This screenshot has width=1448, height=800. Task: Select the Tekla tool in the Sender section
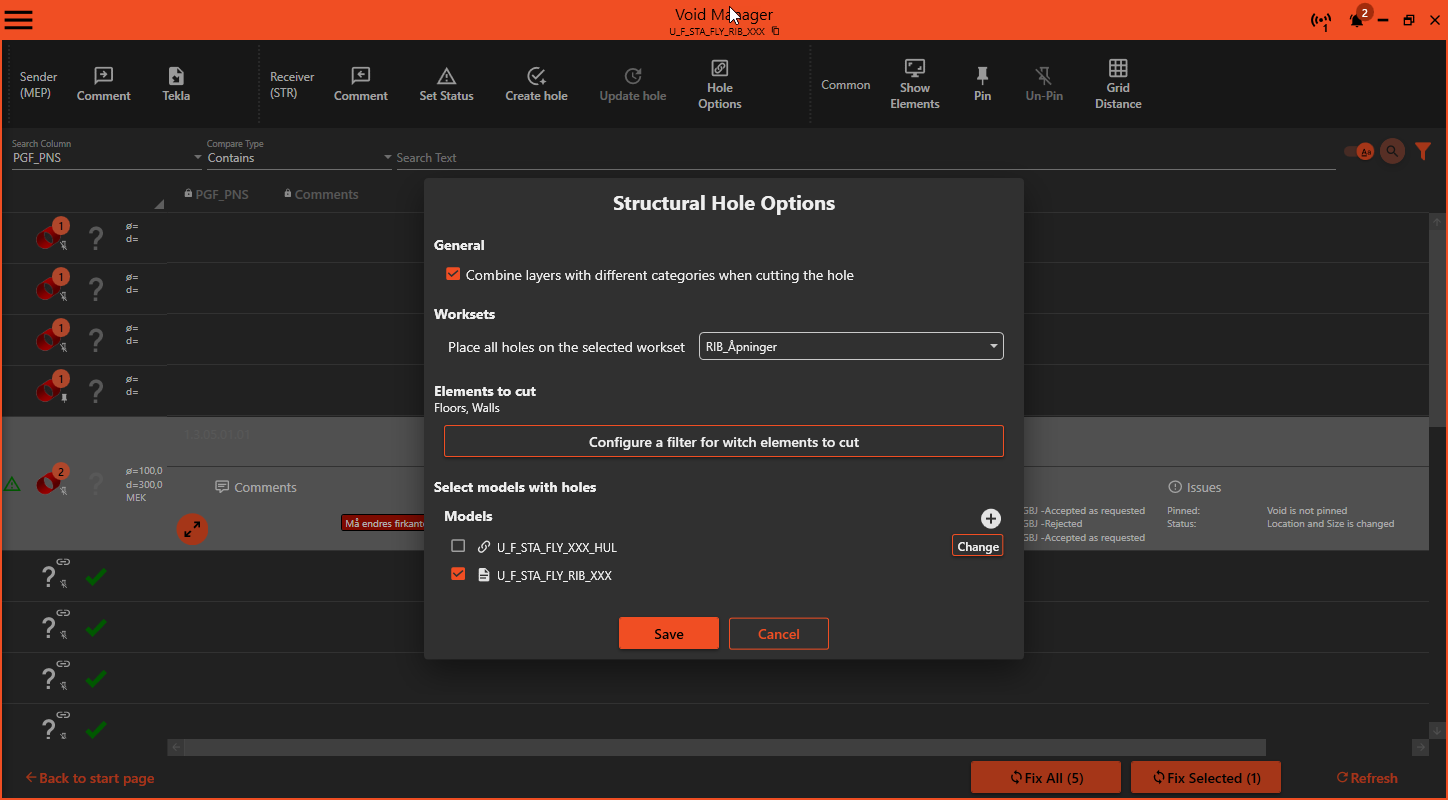175,84
